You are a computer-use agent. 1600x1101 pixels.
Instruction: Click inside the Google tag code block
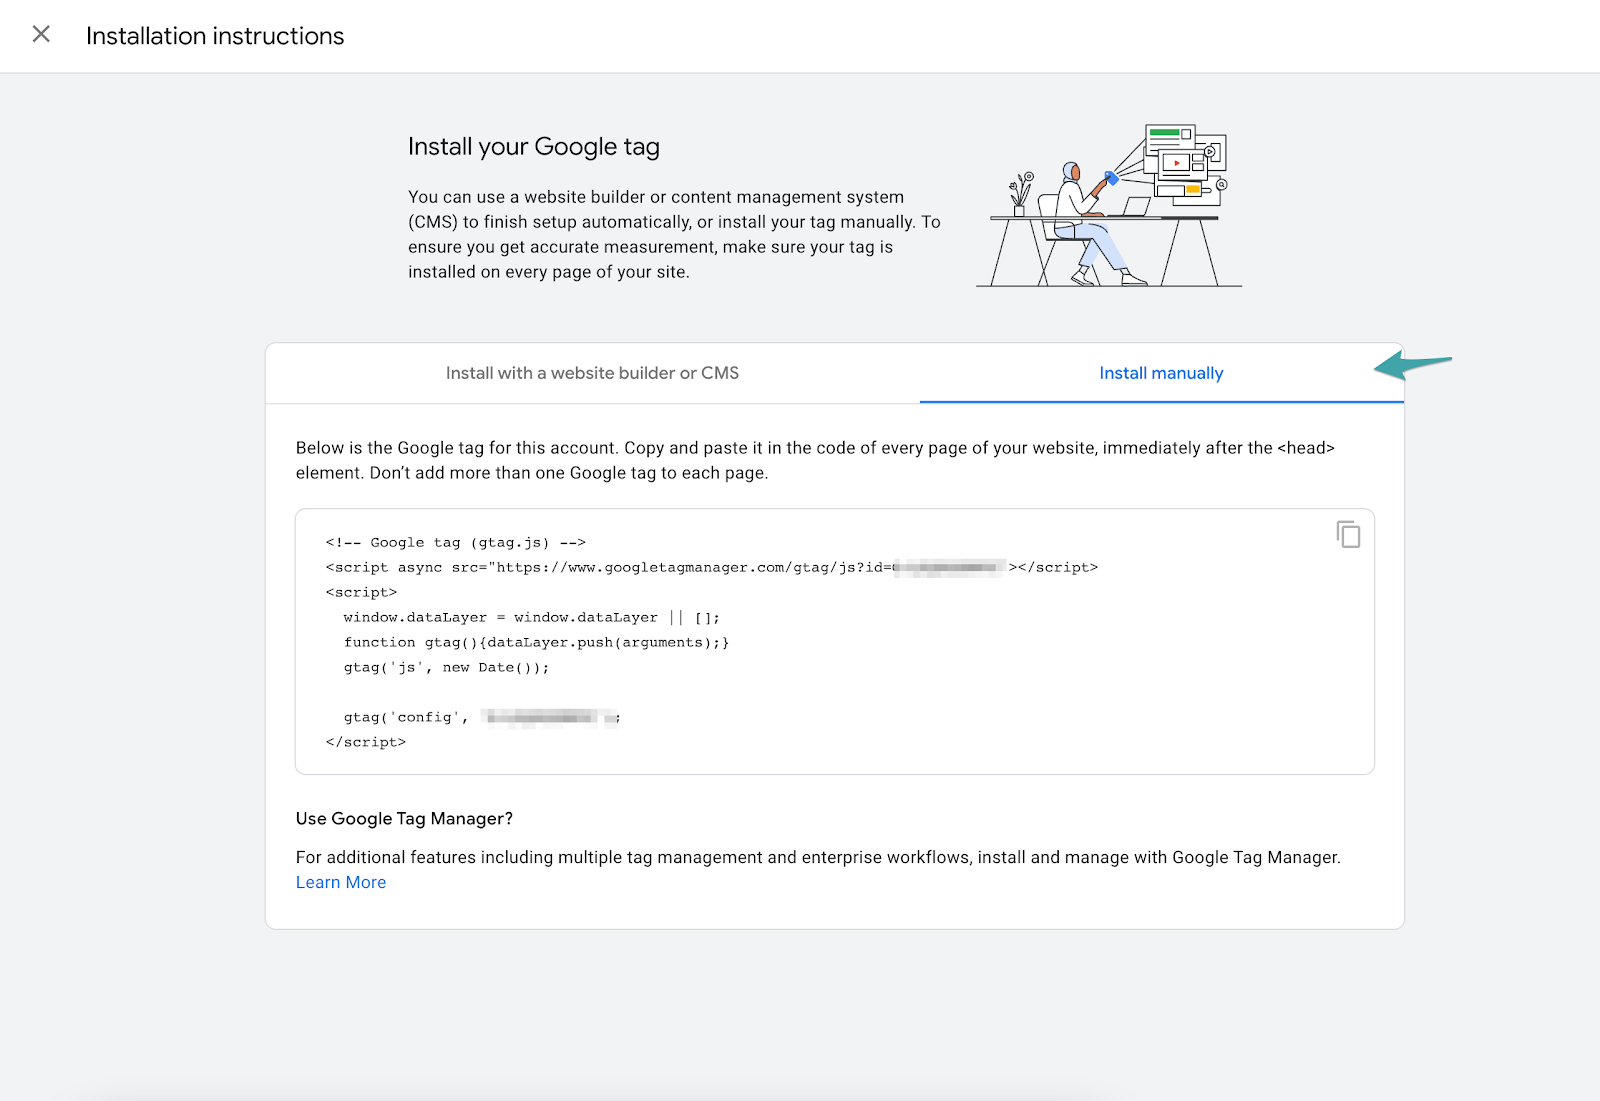[700, 640]
